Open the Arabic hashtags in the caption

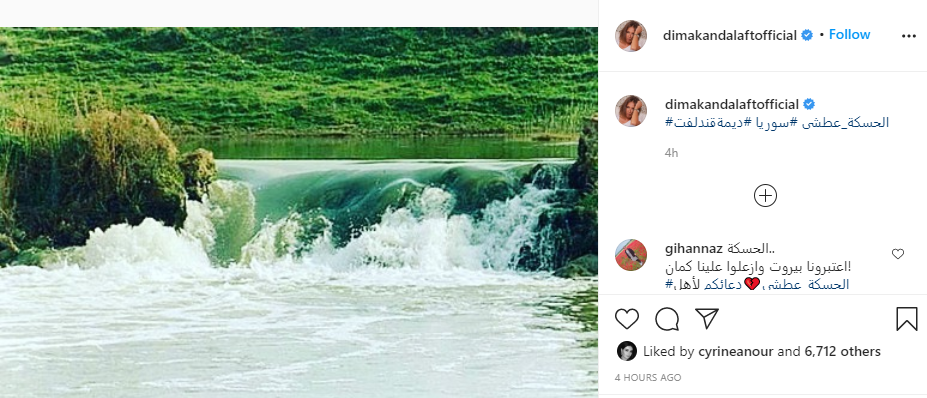click(777, 123)
